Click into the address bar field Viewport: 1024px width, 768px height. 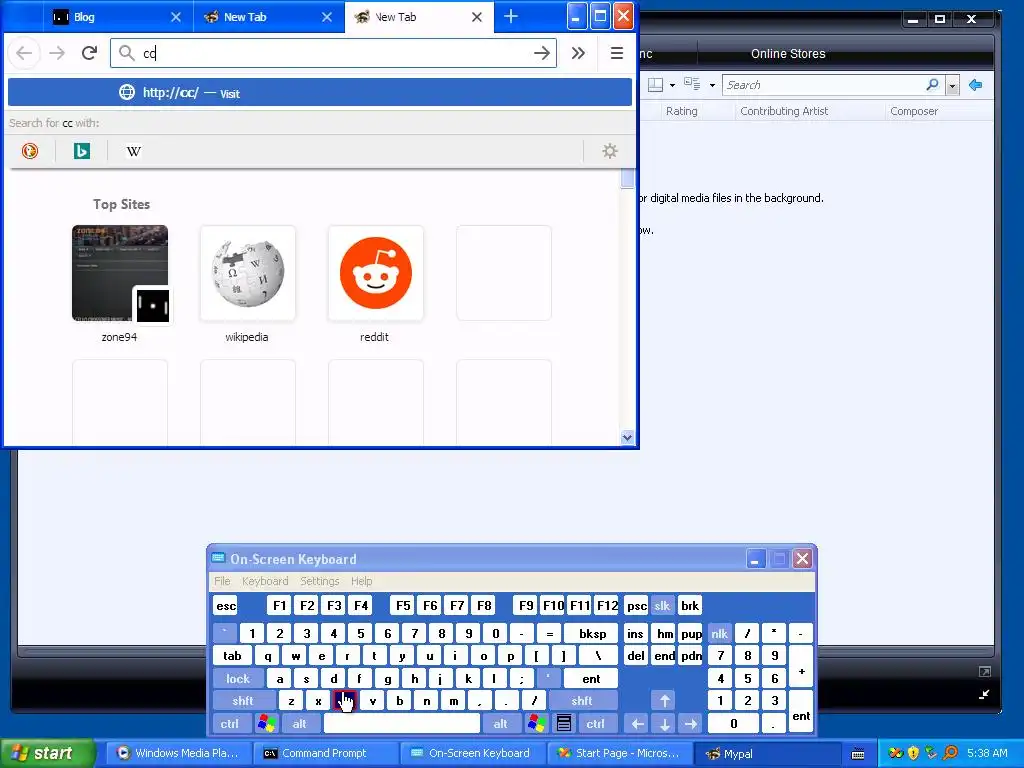coord(333,53)
